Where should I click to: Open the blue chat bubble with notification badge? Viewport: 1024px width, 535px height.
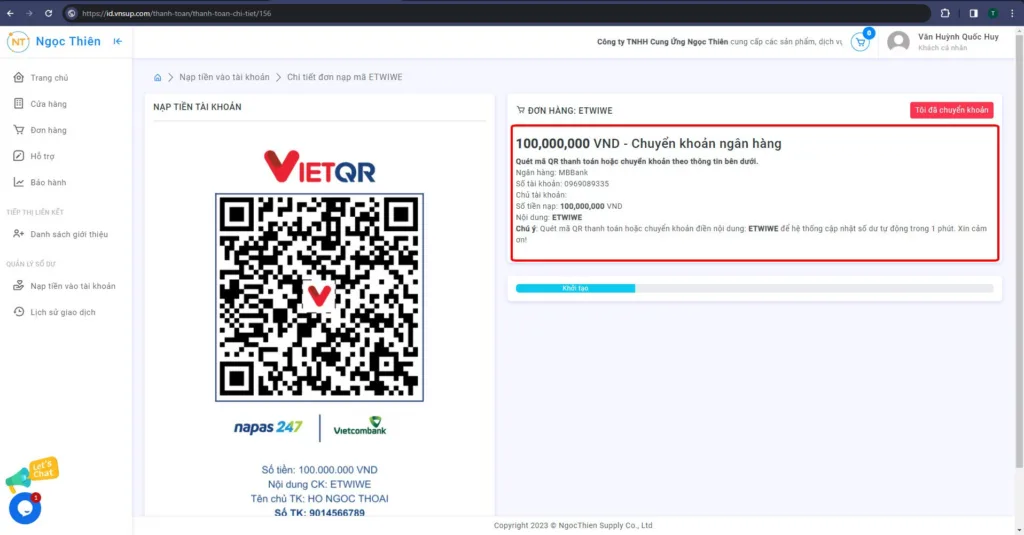tap(25, 508)
